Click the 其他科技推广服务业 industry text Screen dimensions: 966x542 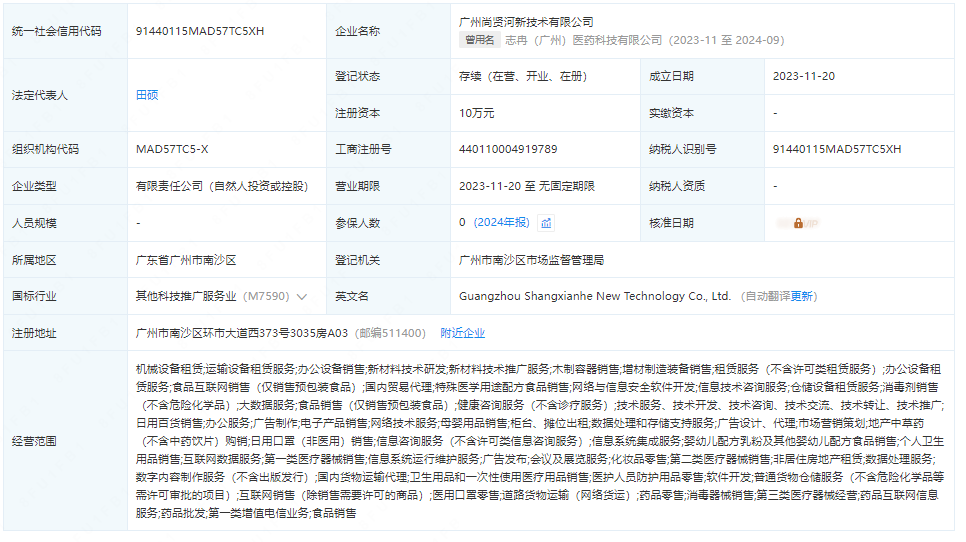185,297
